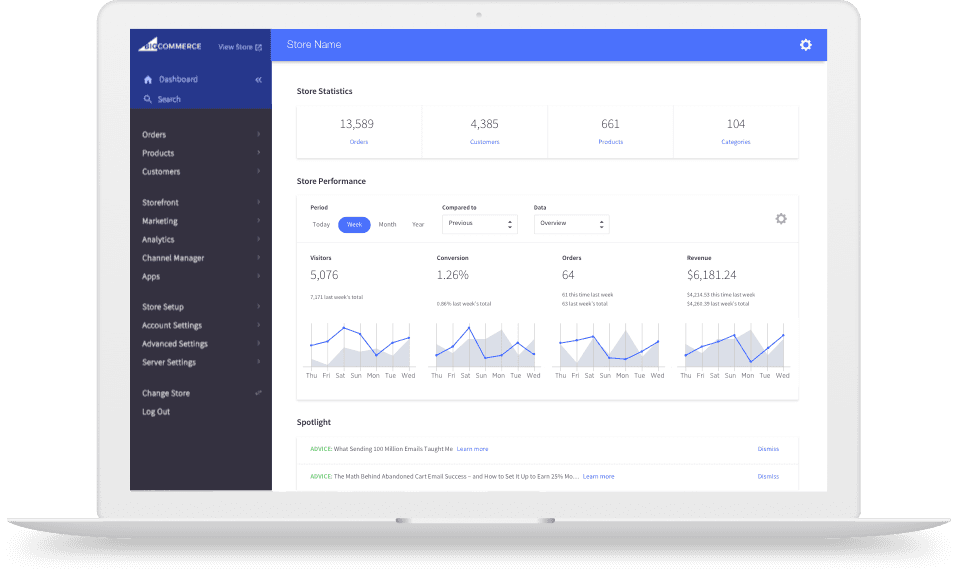The image size is (958, 572).
Task: Click the BigCommerce logo
Action: click(170, 46)
